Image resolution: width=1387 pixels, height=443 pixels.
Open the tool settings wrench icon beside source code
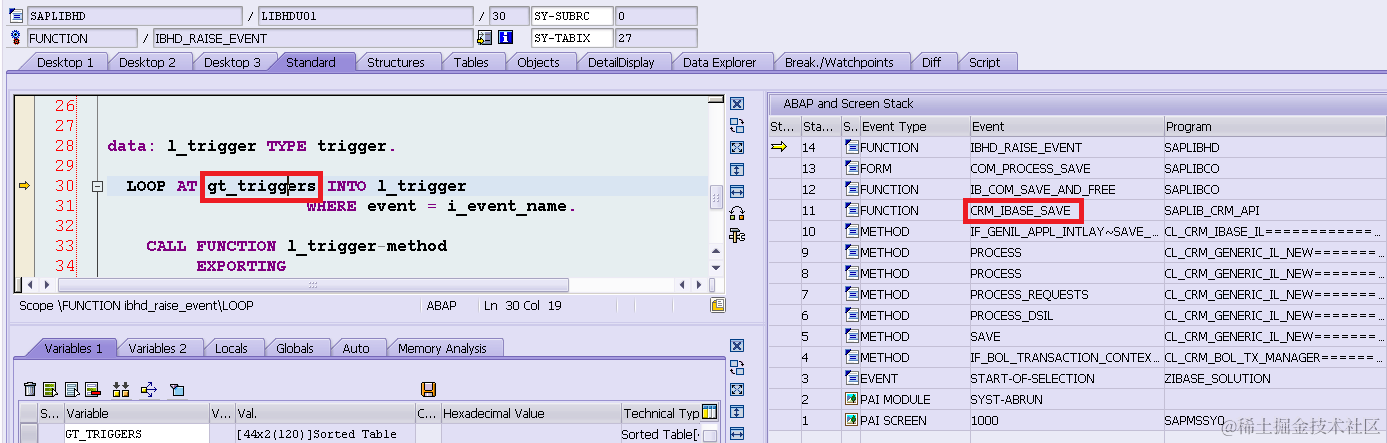point(737,236)
